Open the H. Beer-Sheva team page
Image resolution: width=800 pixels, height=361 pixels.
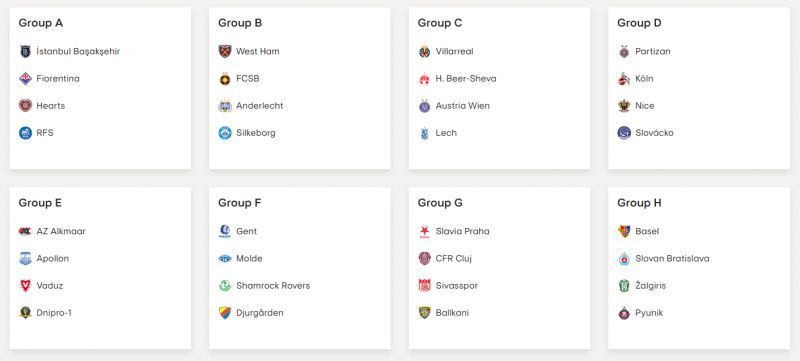(x=466, y=79)
